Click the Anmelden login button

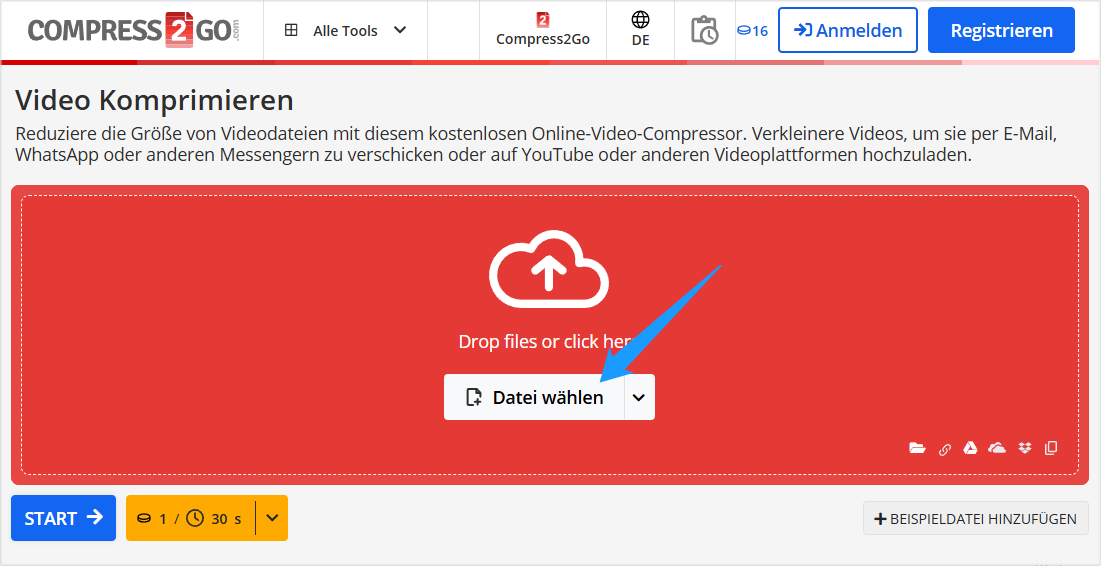click(x=848, y=30)
